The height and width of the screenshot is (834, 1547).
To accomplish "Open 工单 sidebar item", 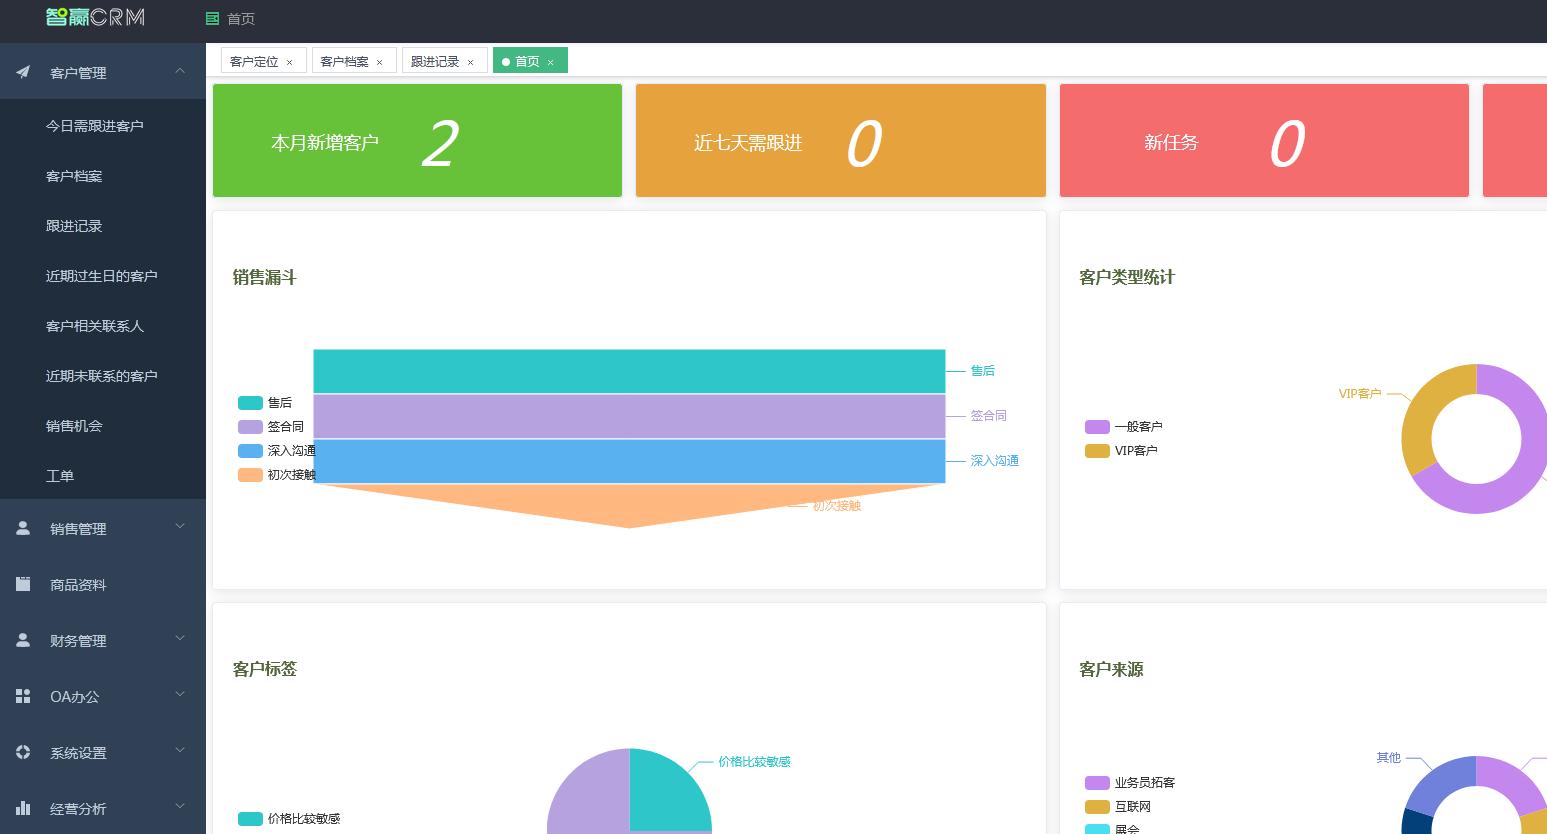I will coord(103,476).
